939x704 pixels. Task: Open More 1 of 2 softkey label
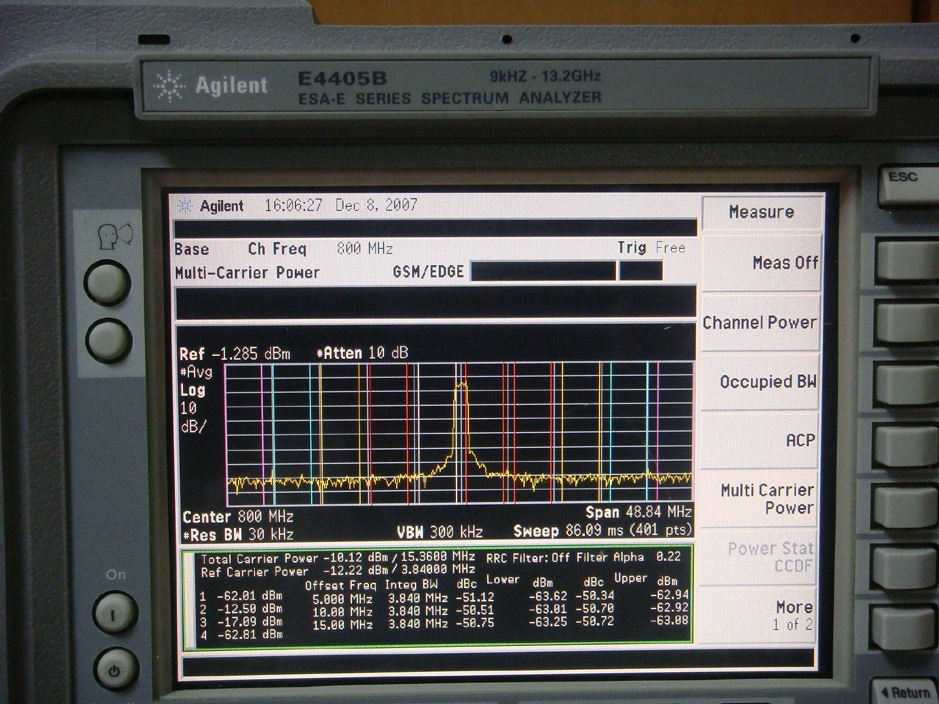click(792, 615)
